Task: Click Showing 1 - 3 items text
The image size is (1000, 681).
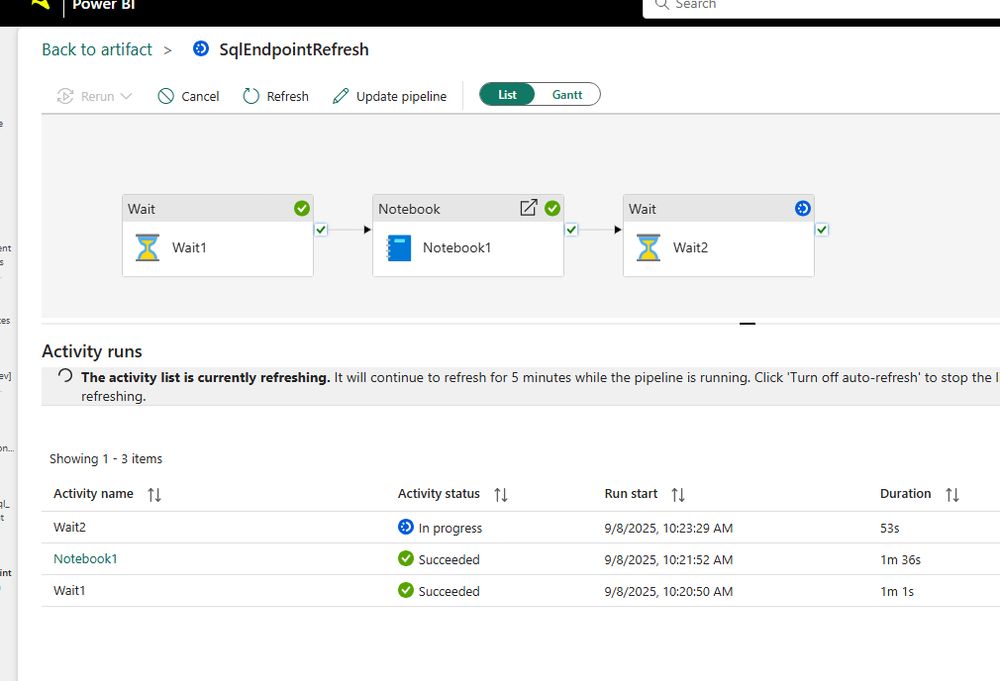Action: 106,458
